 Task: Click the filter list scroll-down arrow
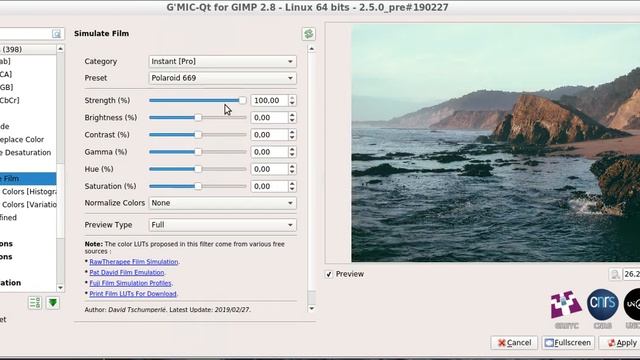60,288
